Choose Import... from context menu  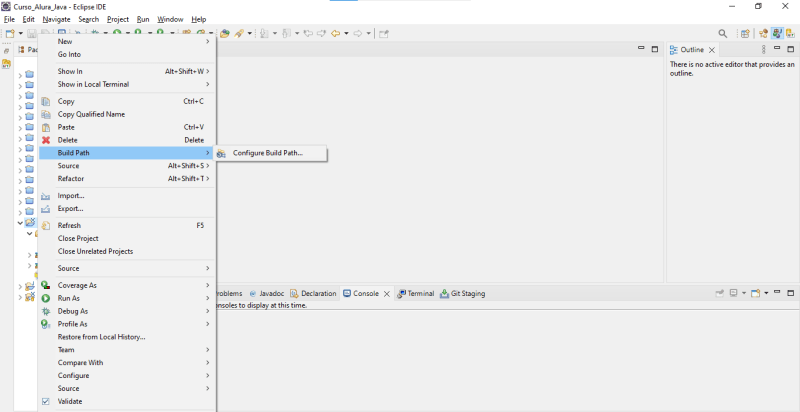(128, 196)
